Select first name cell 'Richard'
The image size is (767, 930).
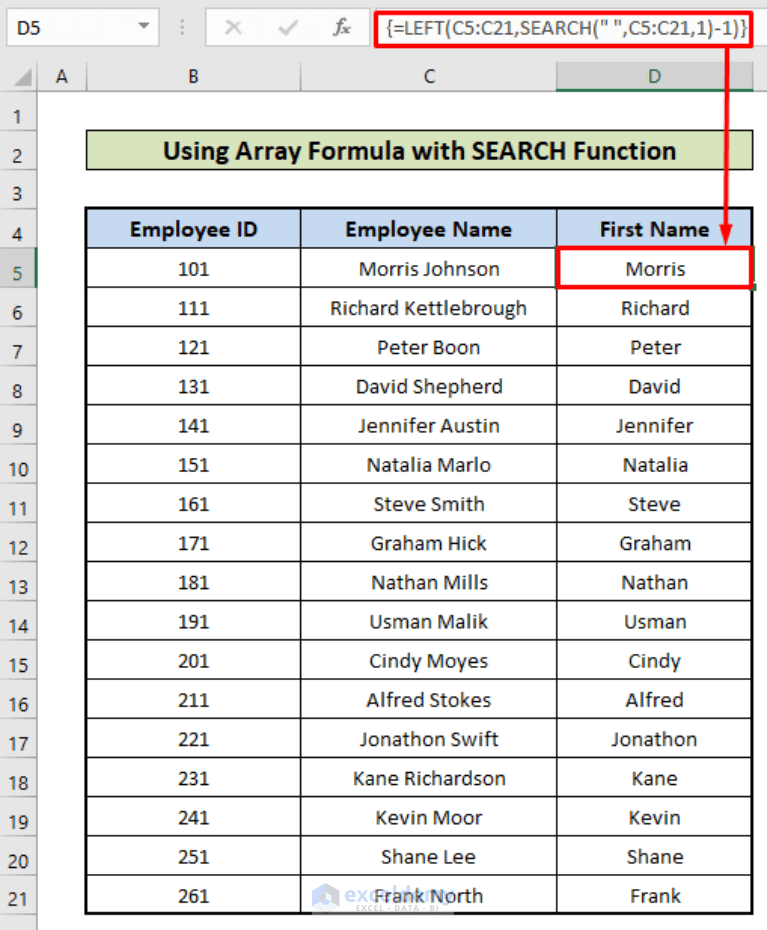(x=654, y=308)
